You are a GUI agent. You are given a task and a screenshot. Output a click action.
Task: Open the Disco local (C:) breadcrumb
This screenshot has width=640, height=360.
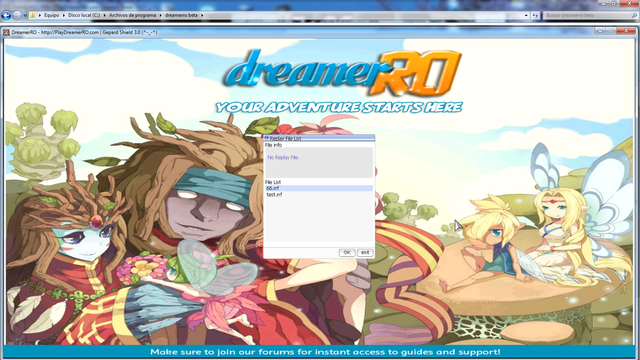84,15
